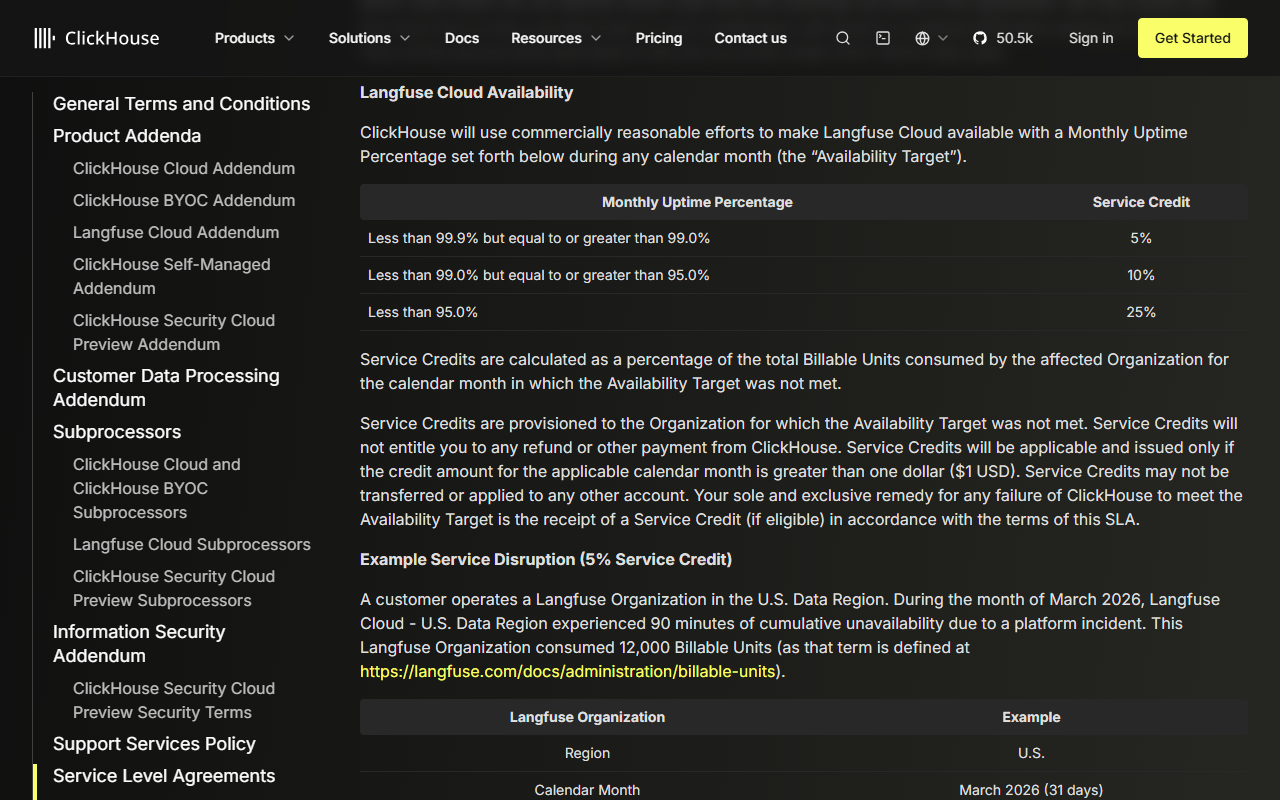Open Information Security Addendum
Viewport: 1280px width, 800px height.
139,644
